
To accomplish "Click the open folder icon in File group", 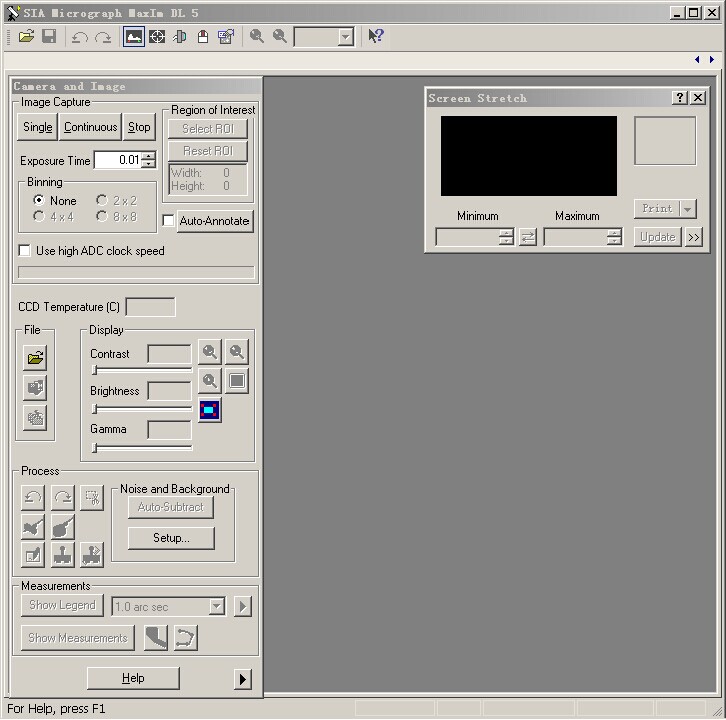I will [x=35, y=357].
